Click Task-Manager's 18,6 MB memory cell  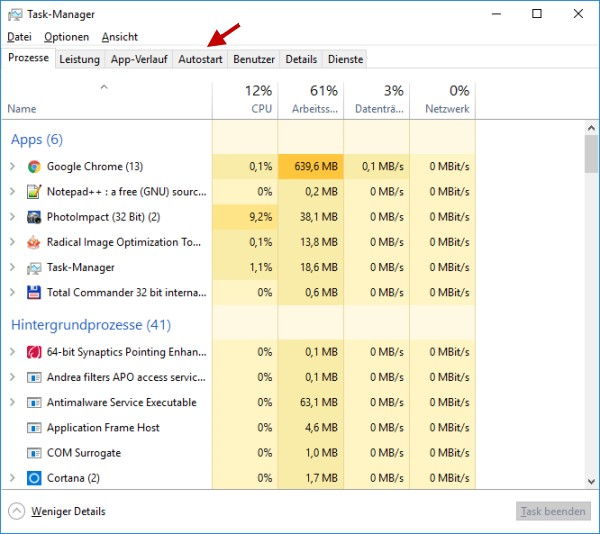coord(311,267)
